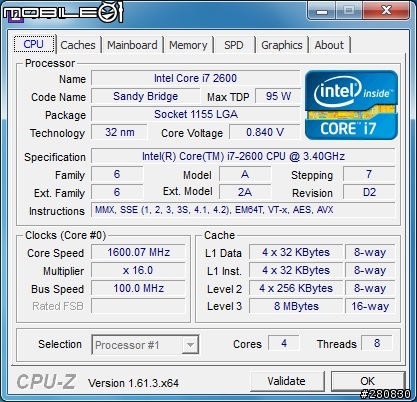Click the L1 Inst. '8-way' associativity value
Viewport: 417px width, 402px height.
coord(370,270)
